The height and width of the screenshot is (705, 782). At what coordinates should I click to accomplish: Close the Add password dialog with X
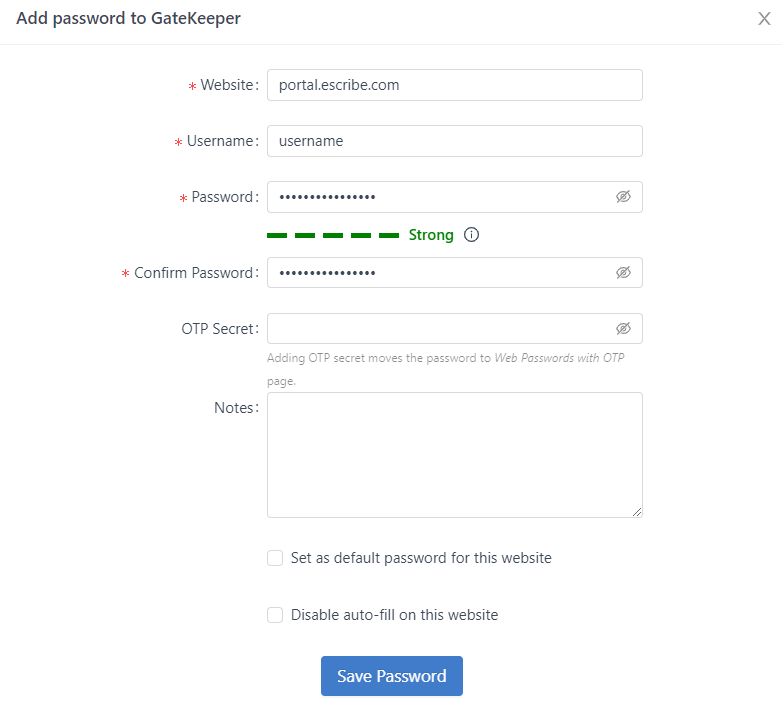click(x=764, y=19)
